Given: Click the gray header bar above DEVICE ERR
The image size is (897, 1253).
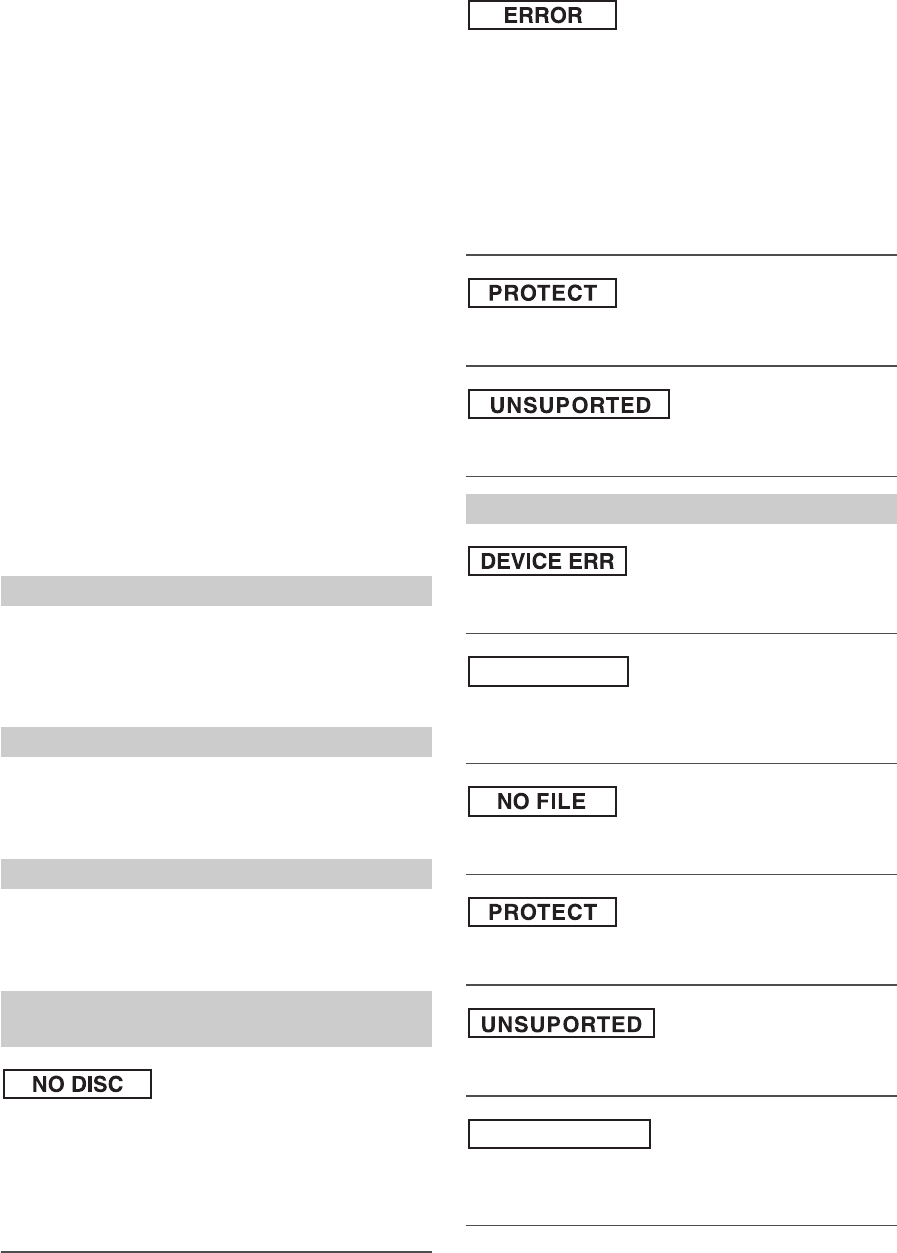Looking at the screenshot, I should [x=682, y=509].
